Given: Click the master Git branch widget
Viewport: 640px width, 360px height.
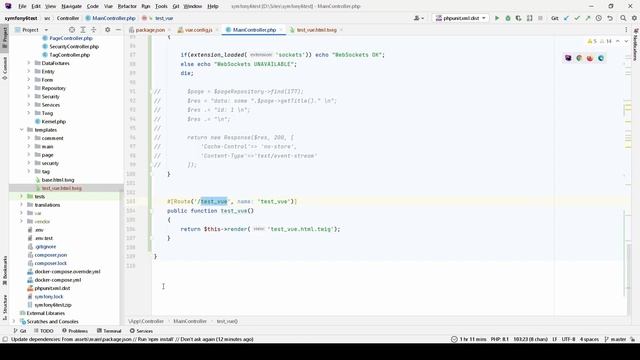Looking at the screenshot, I should (x=616, y=339).
